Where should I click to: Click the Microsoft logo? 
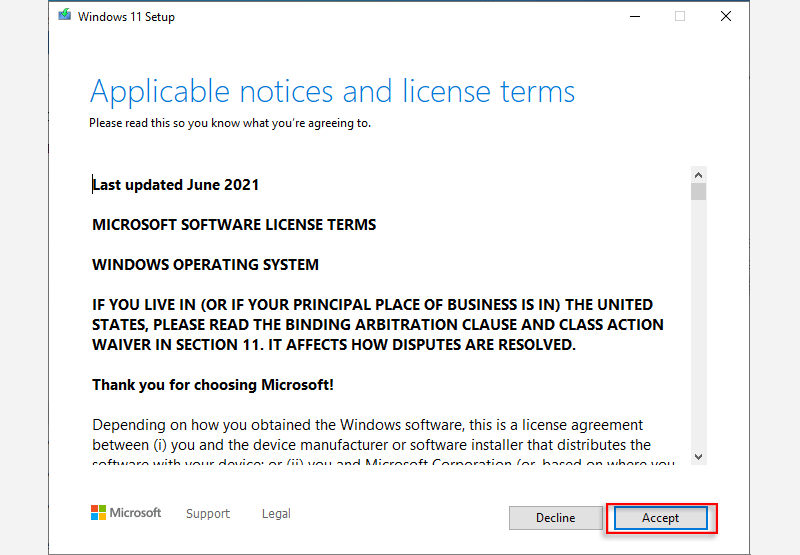click(126, 513)
